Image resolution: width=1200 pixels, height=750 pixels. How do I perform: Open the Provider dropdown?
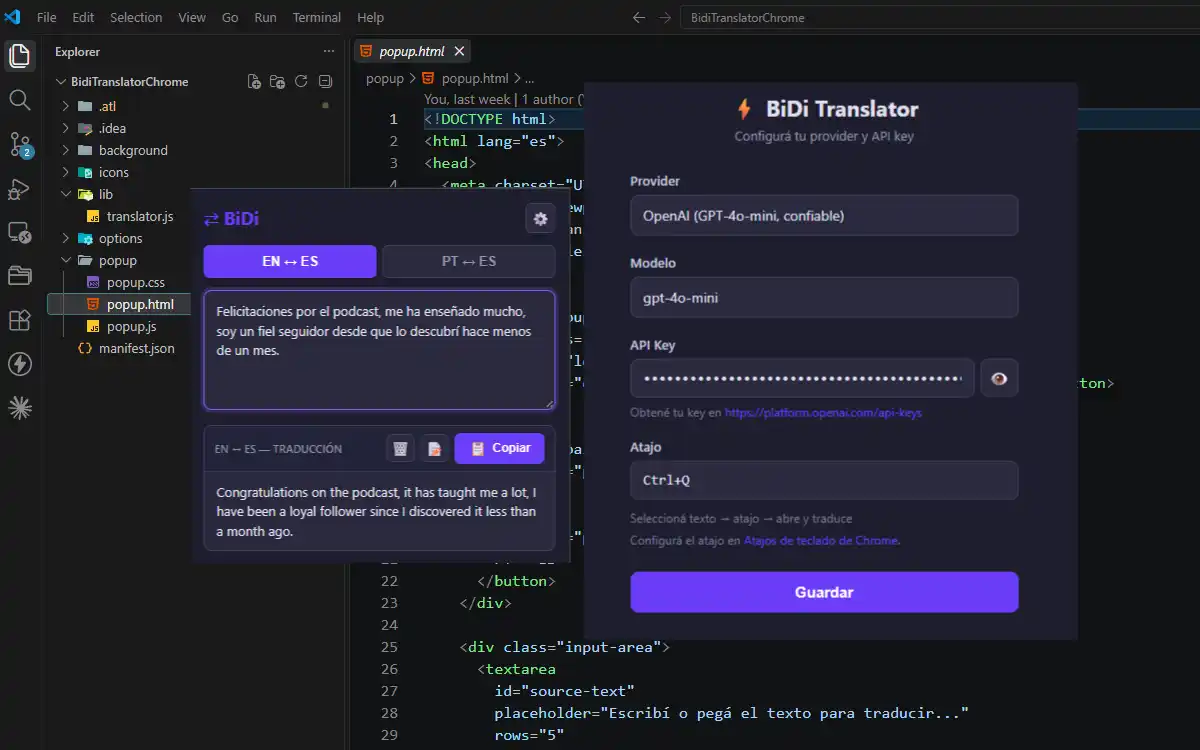click(824, 215)
